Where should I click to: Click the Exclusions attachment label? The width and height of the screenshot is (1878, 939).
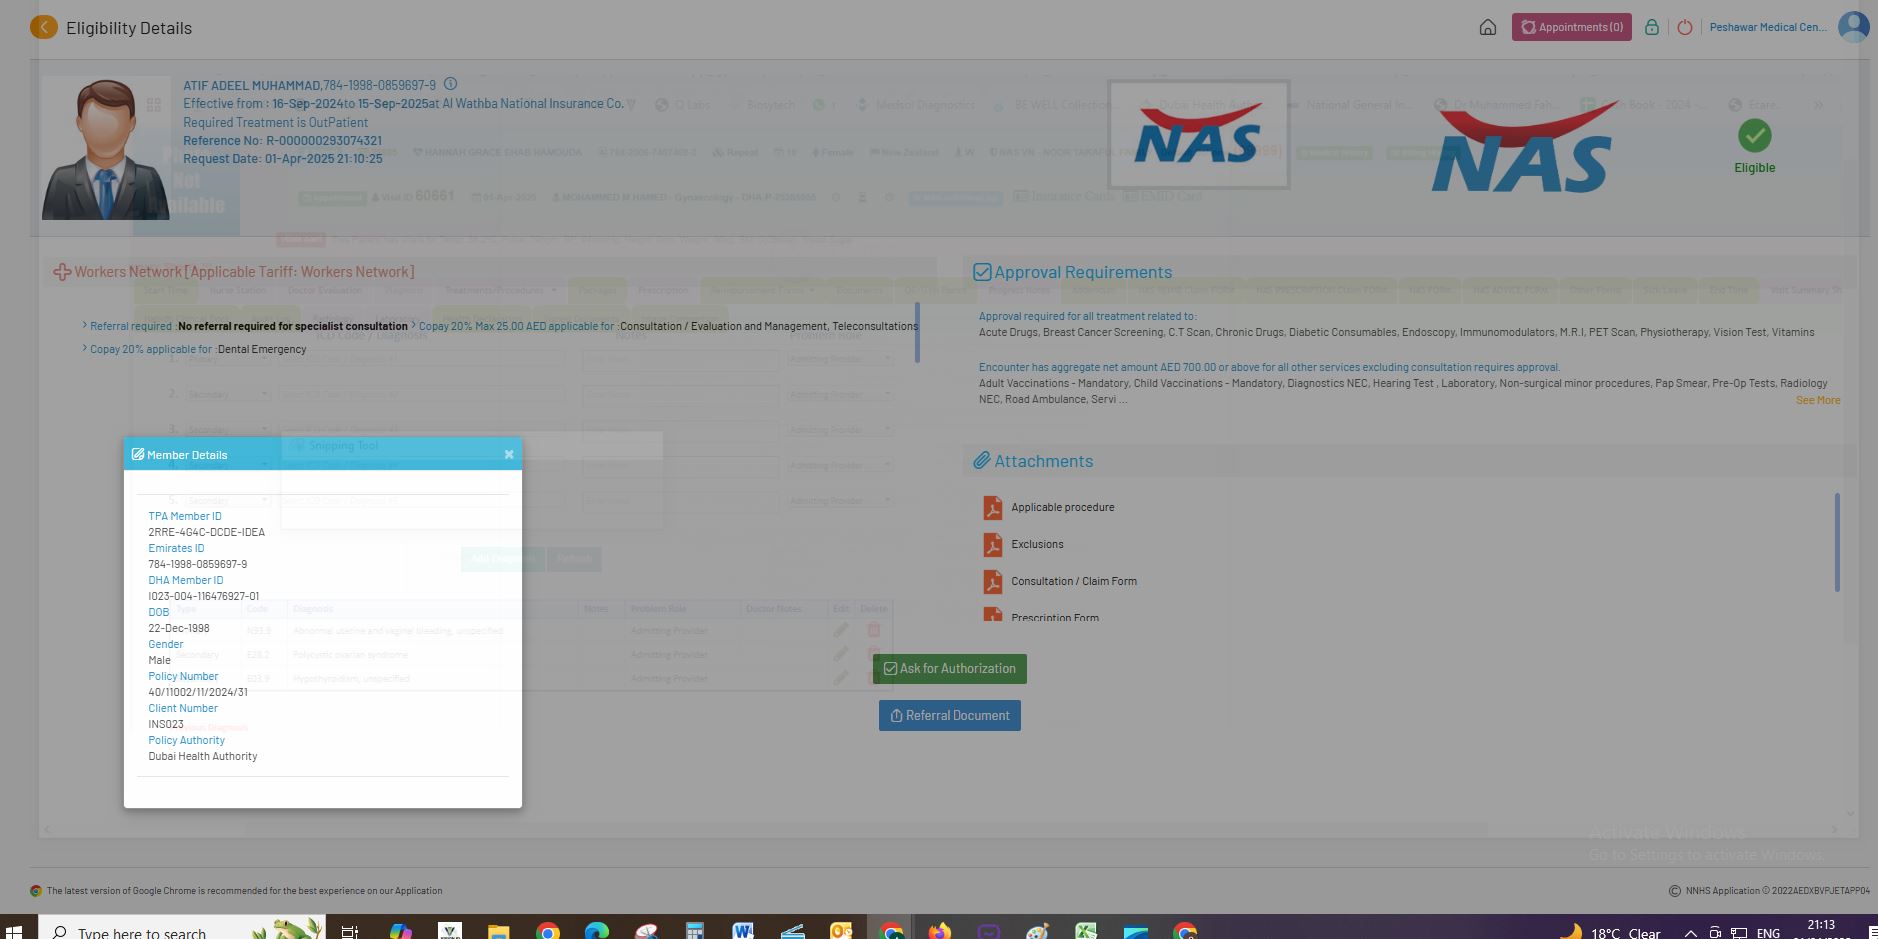[1037, 545]
